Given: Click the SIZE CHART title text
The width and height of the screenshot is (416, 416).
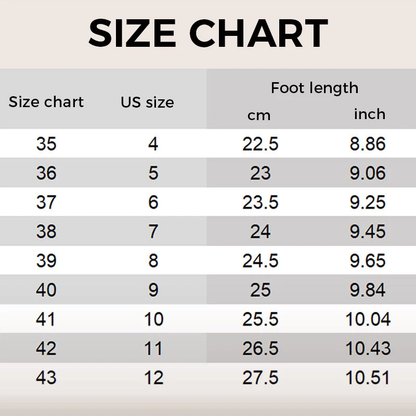Looking at the screenshot, I should [x=208, y=33].
